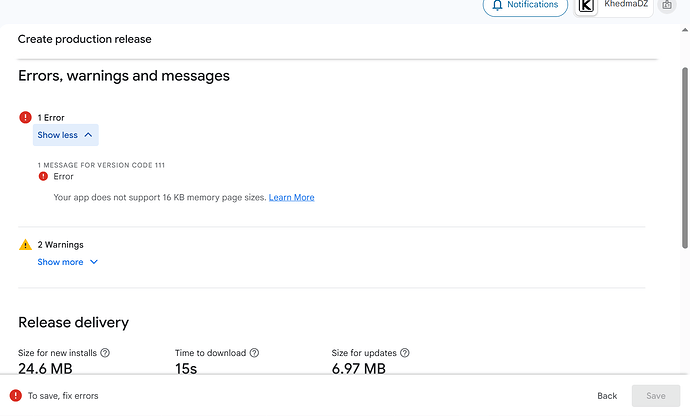Click the disabled Save button
690x416 pixels.
click(x=656, y=396)
